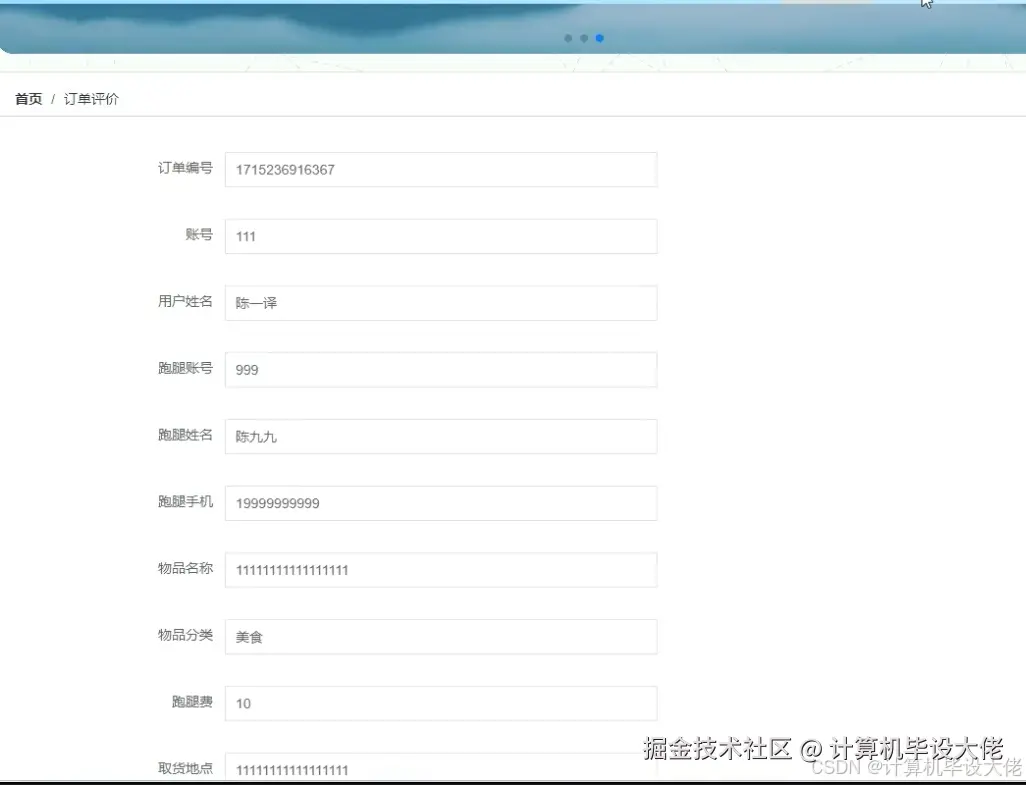Click the 跑腿费 label text
This screenshot has height=785, width=1026.
click(x=194, y=703)
